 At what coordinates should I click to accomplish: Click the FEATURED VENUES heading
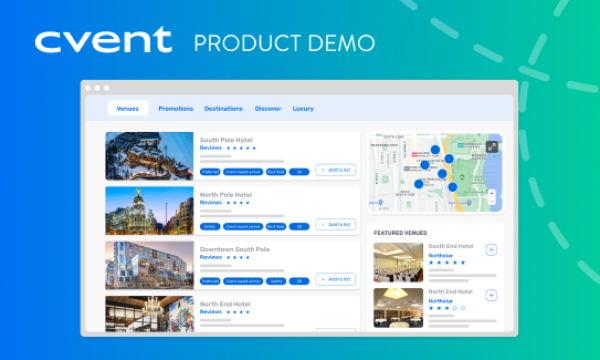tap(400, 233)
